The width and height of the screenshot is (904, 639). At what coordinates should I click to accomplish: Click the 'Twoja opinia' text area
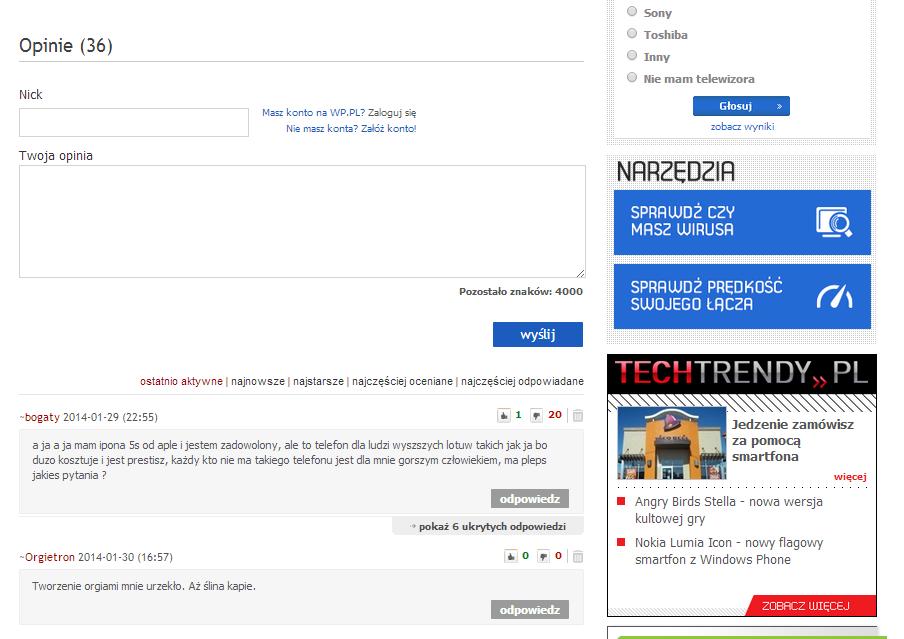pos(302,221)
